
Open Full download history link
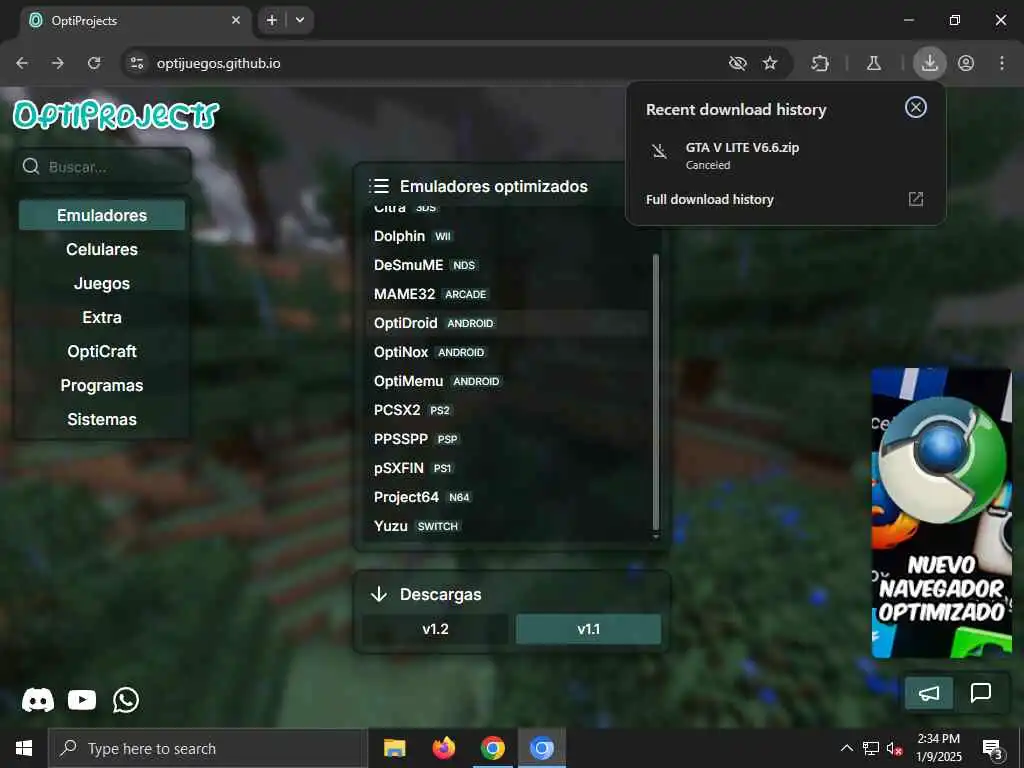[710, 199]
